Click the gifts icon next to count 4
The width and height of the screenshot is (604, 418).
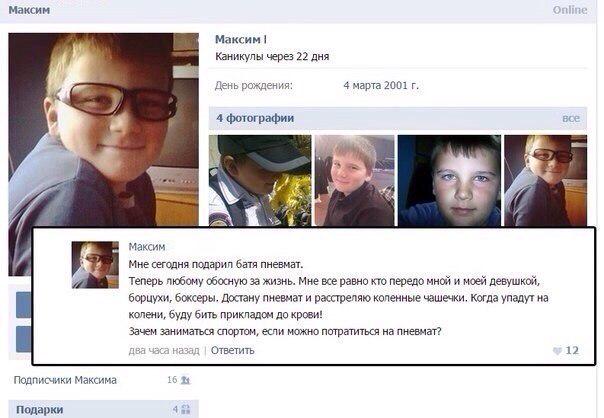tap(185, 409)
